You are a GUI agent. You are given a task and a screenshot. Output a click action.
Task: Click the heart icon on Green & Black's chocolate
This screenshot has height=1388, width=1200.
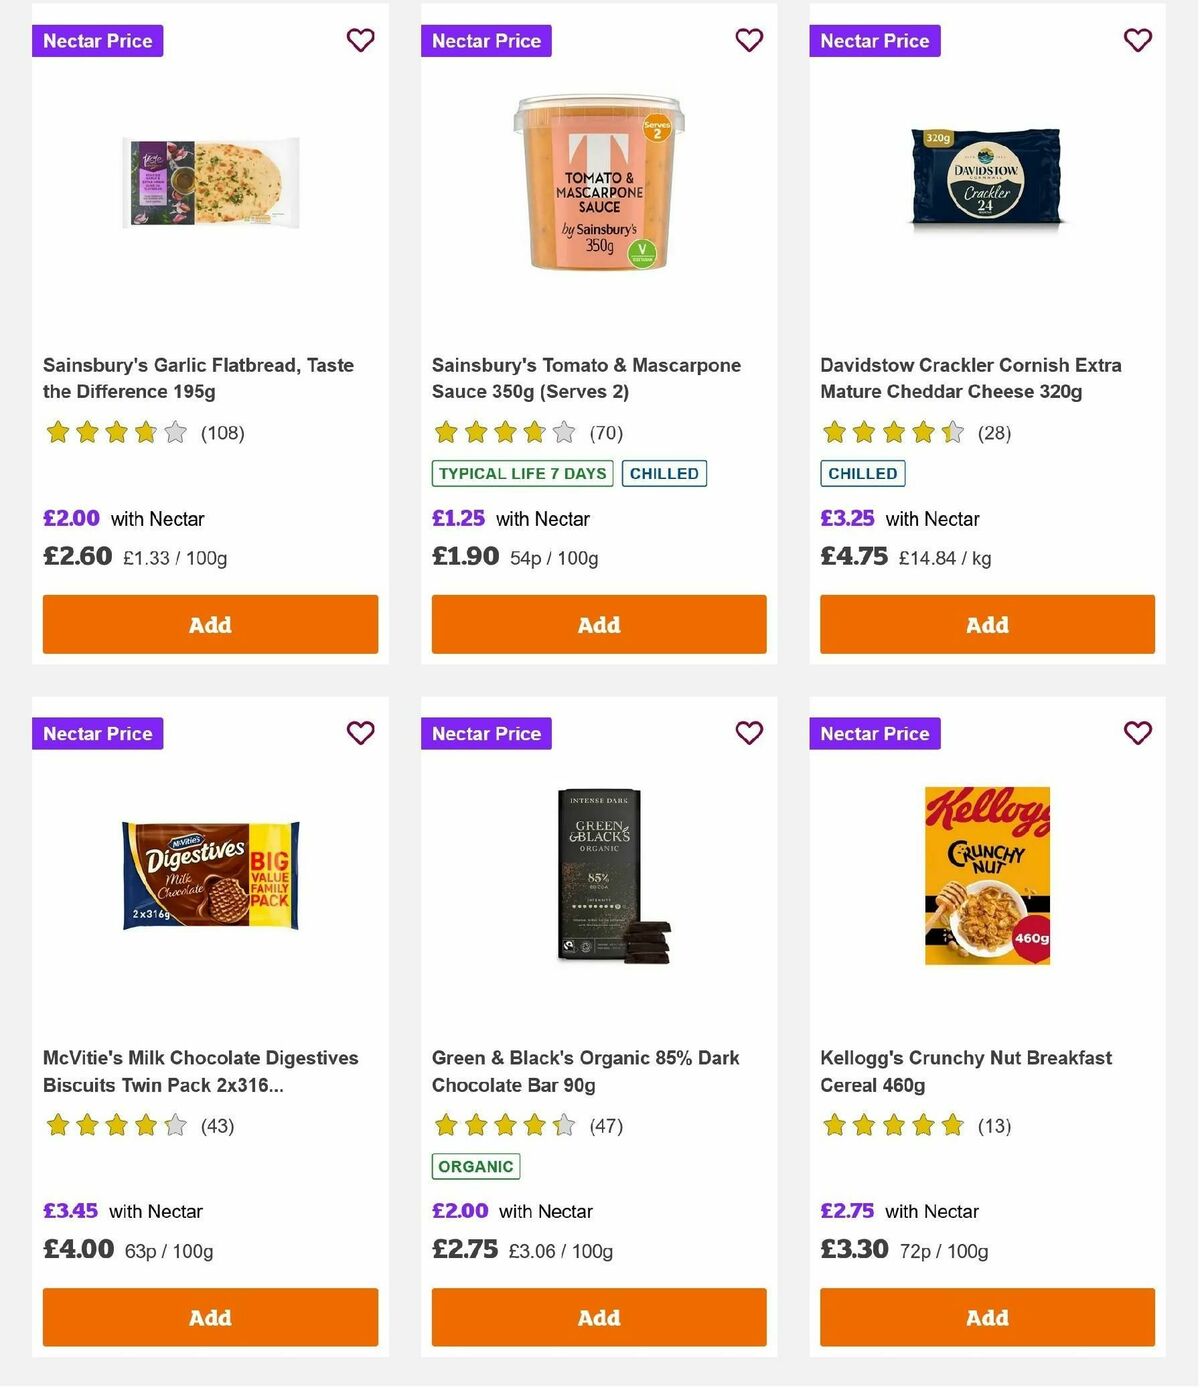pyautogui.click(x=748, y=733)
